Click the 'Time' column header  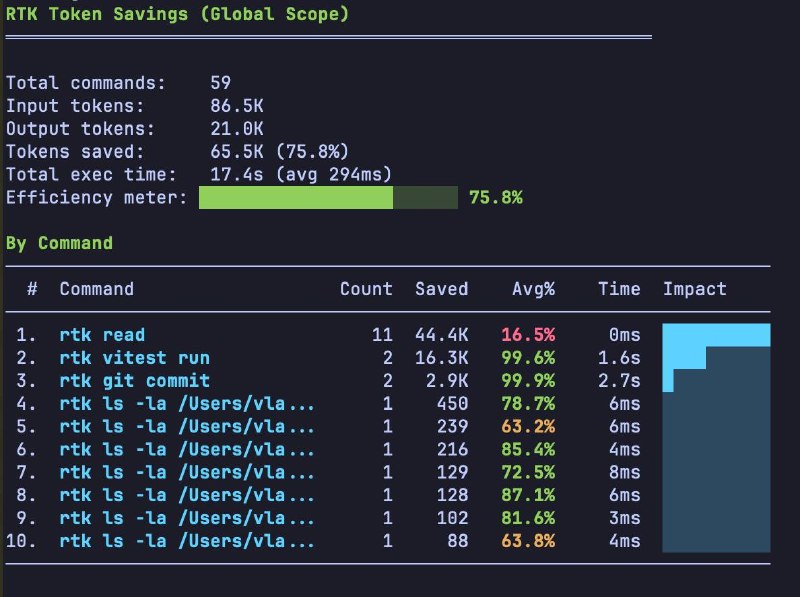[x=619, y=289]
